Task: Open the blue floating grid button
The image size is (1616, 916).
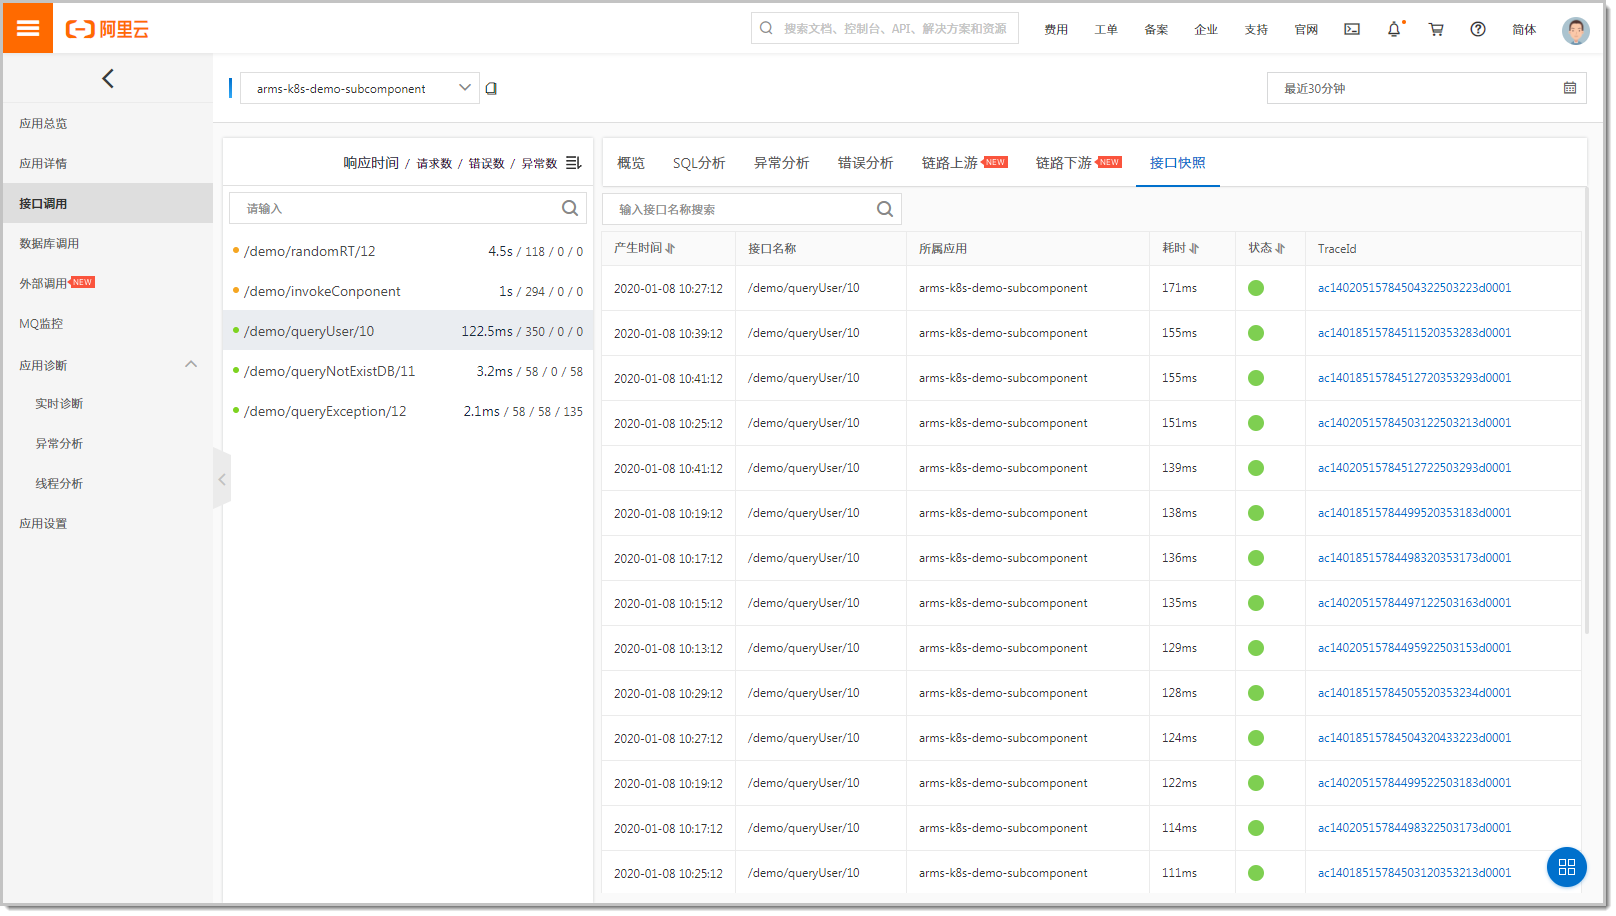Action: pos(1567,866)
